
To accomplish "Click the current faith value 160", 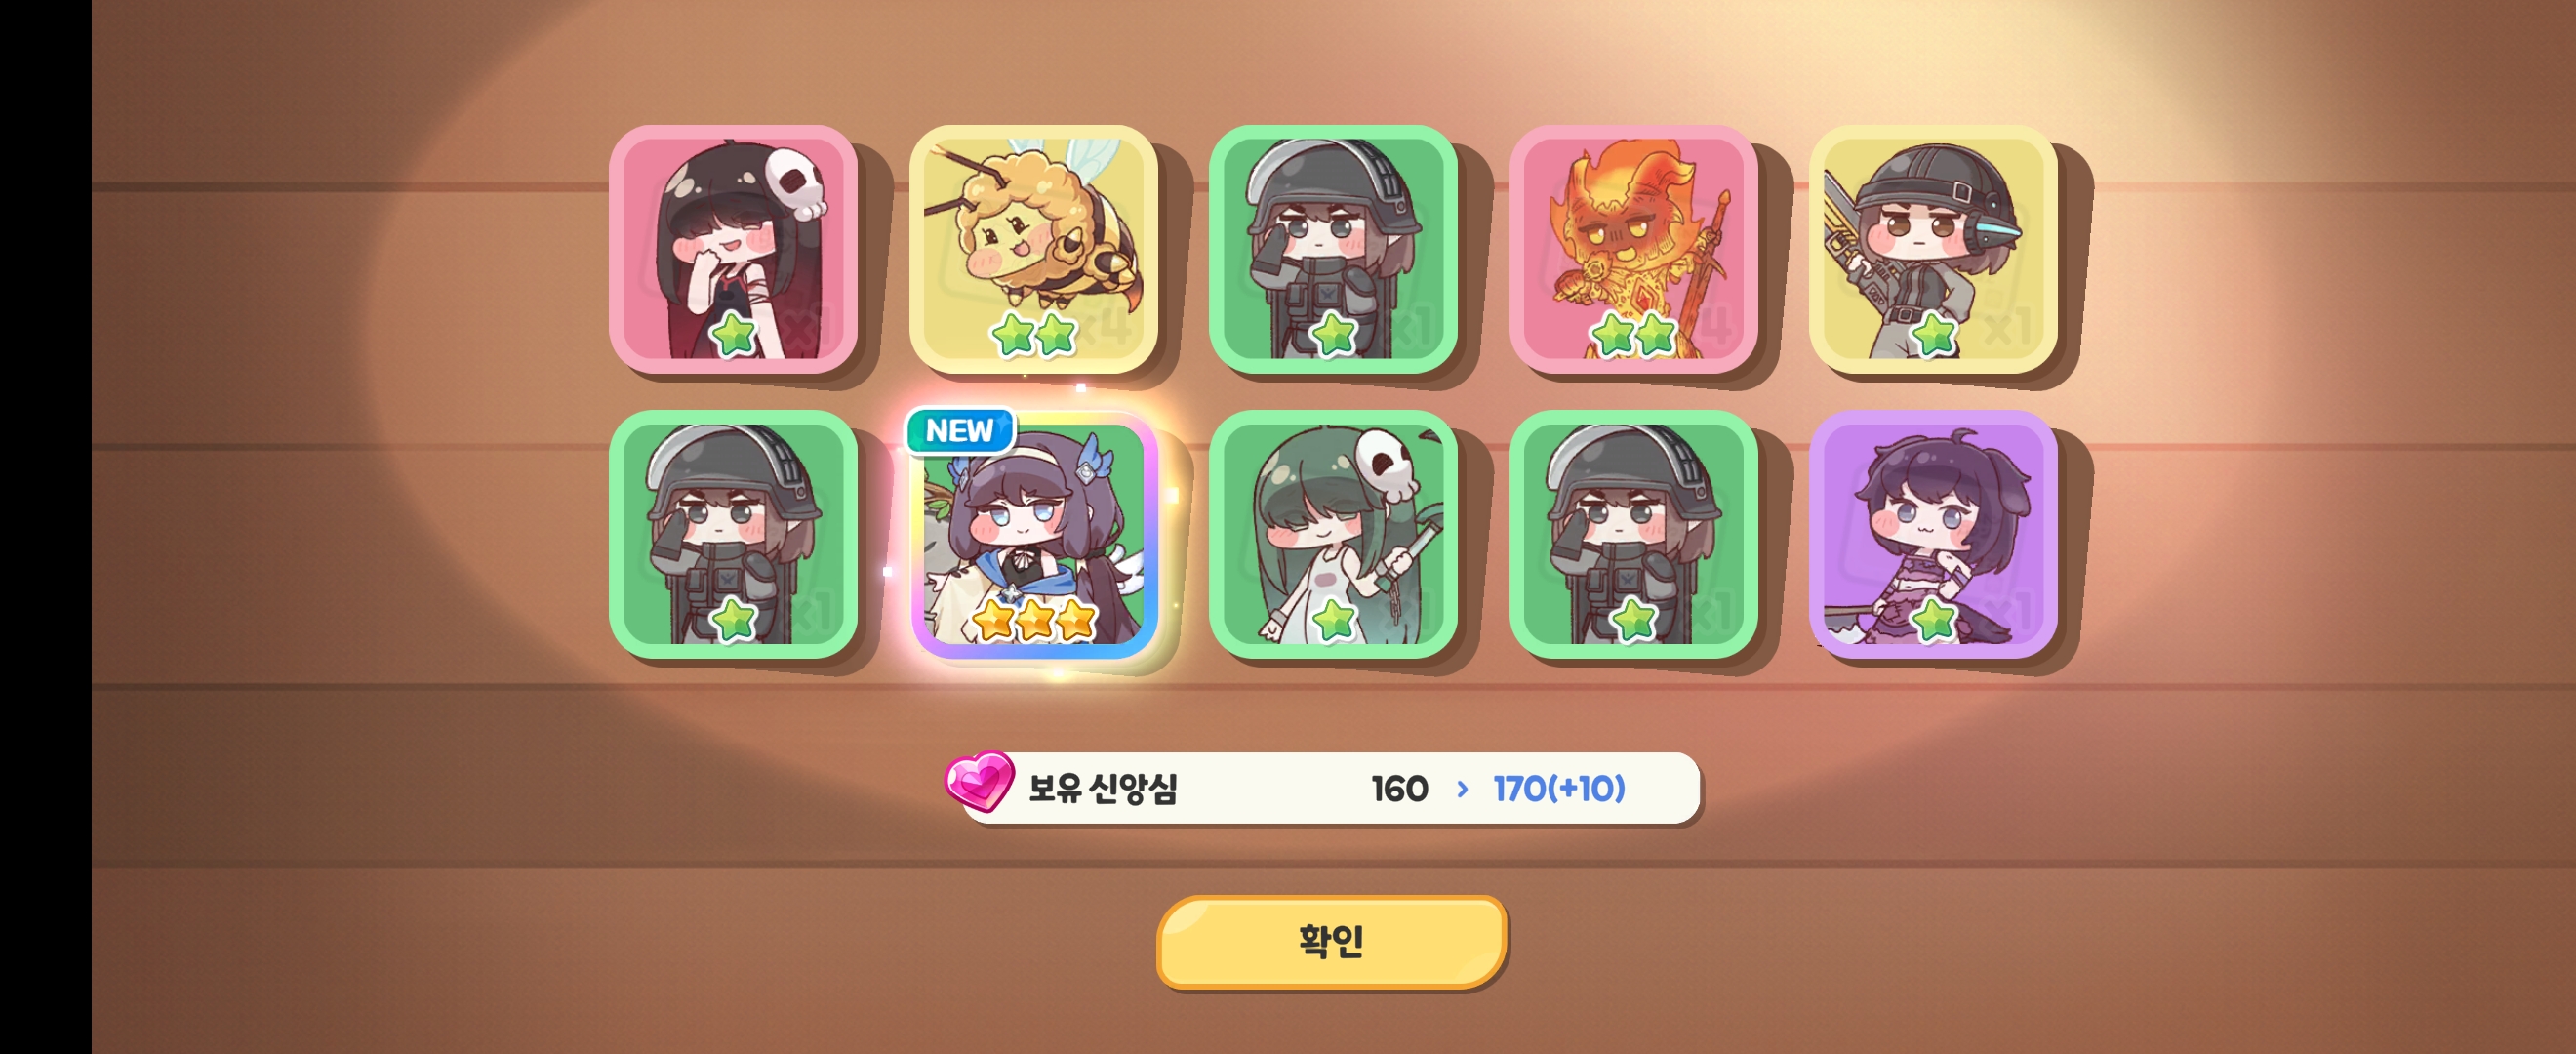I will click(x=1399, y=789).
